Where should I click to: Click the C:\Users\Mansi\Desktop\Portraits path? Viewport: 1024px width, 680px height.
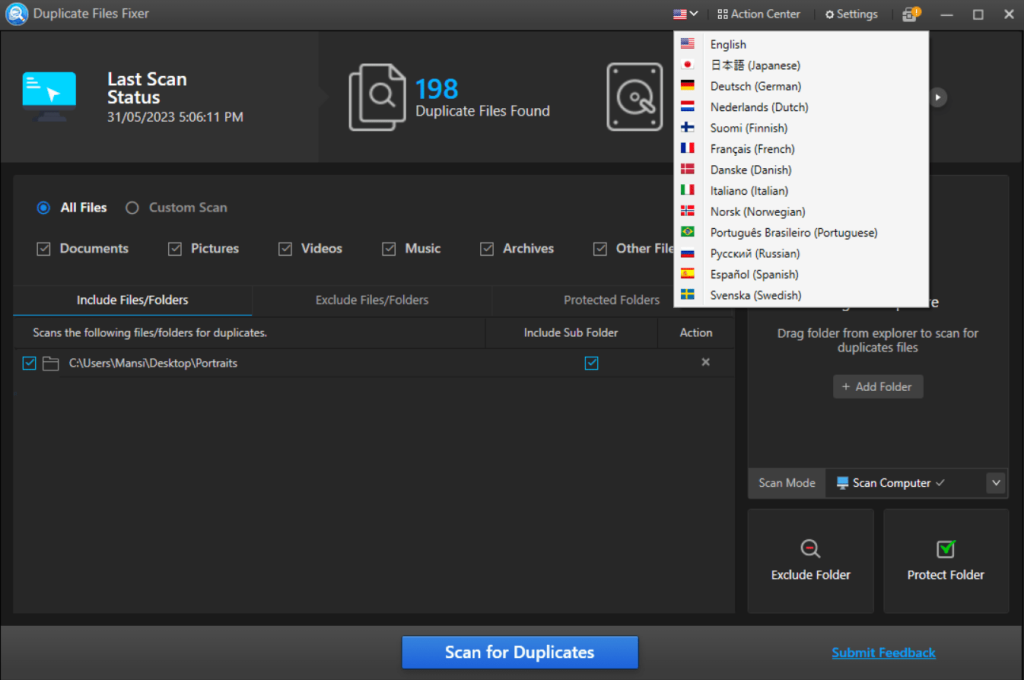[x=153, y=363]
